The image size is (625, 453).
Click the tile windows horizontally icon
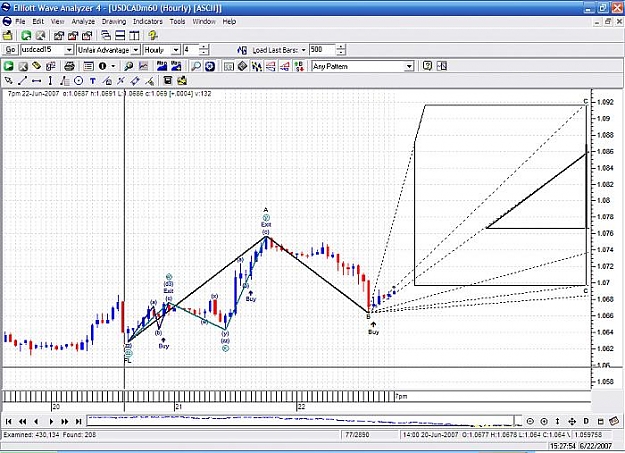(x=120, y=35)
